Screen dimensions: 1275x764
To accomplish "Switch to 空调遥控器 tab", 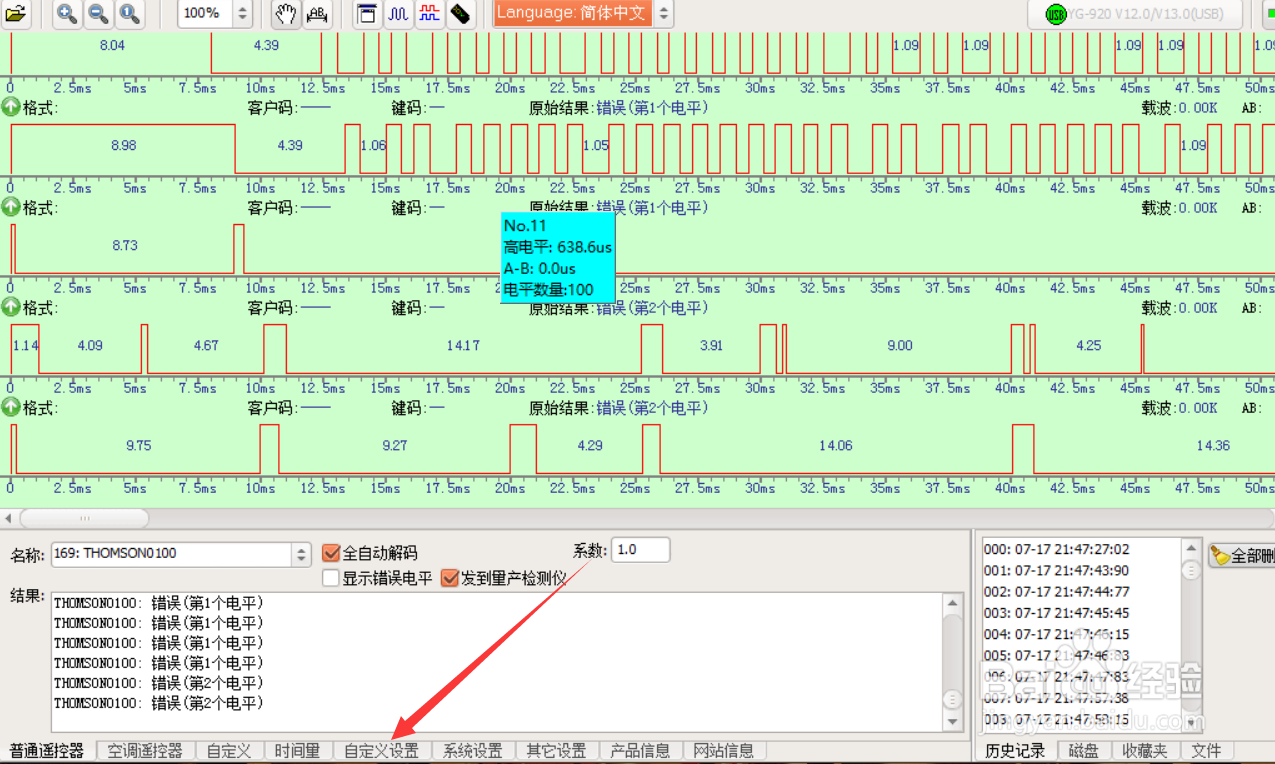I will pyautogui.click(x=145, y=751).
